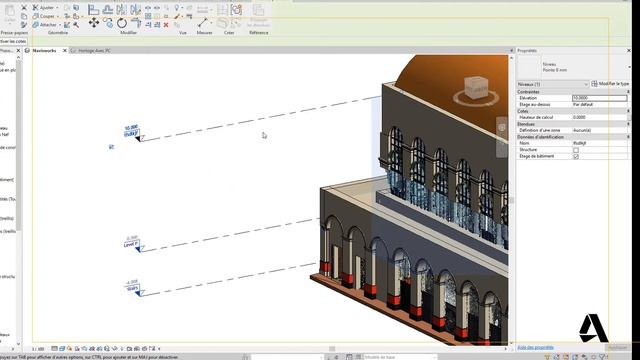Click the Mirror pick axis tool
This screenshot has width=640, height=360.
tap(122, 9)
